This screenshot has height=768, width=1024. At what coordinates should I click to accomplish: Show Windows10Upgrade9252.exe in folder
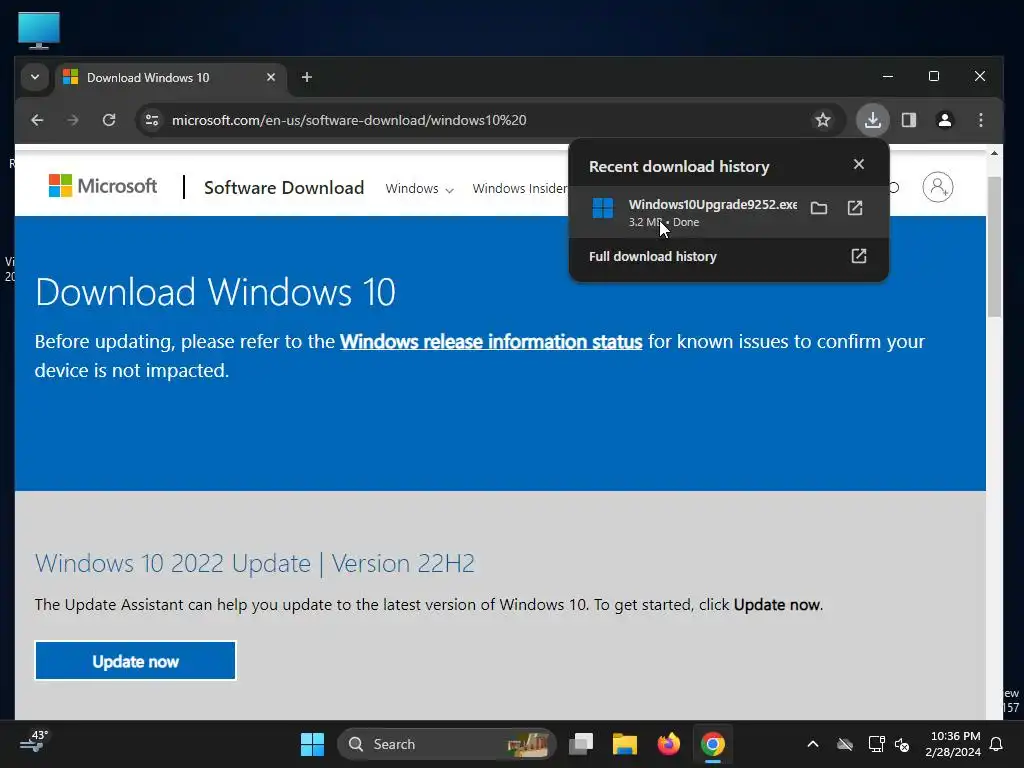click(x=819, y=208)
